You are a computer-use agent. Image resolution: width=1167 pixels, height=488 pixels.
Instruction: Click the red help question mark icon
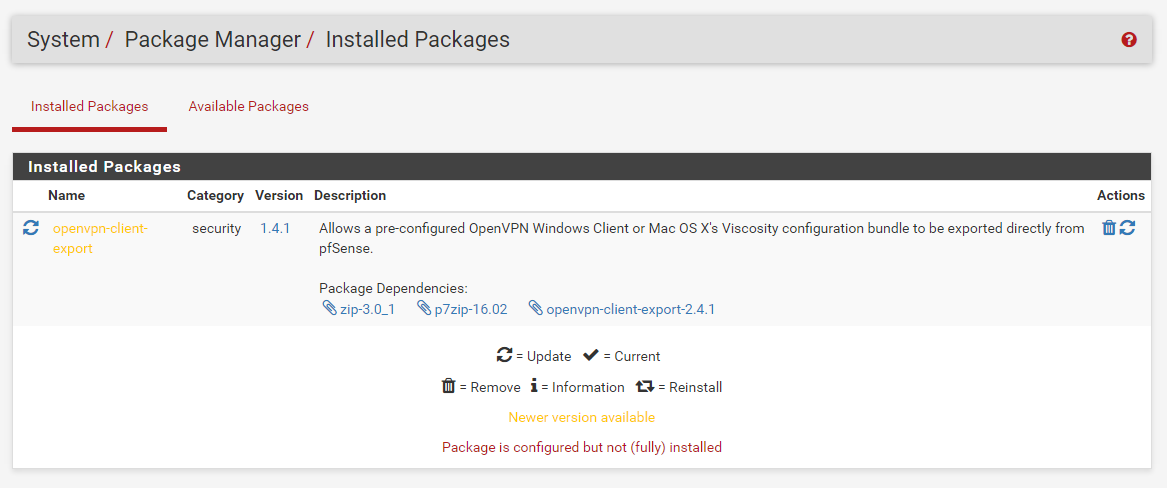click(x=1129, y=40)
